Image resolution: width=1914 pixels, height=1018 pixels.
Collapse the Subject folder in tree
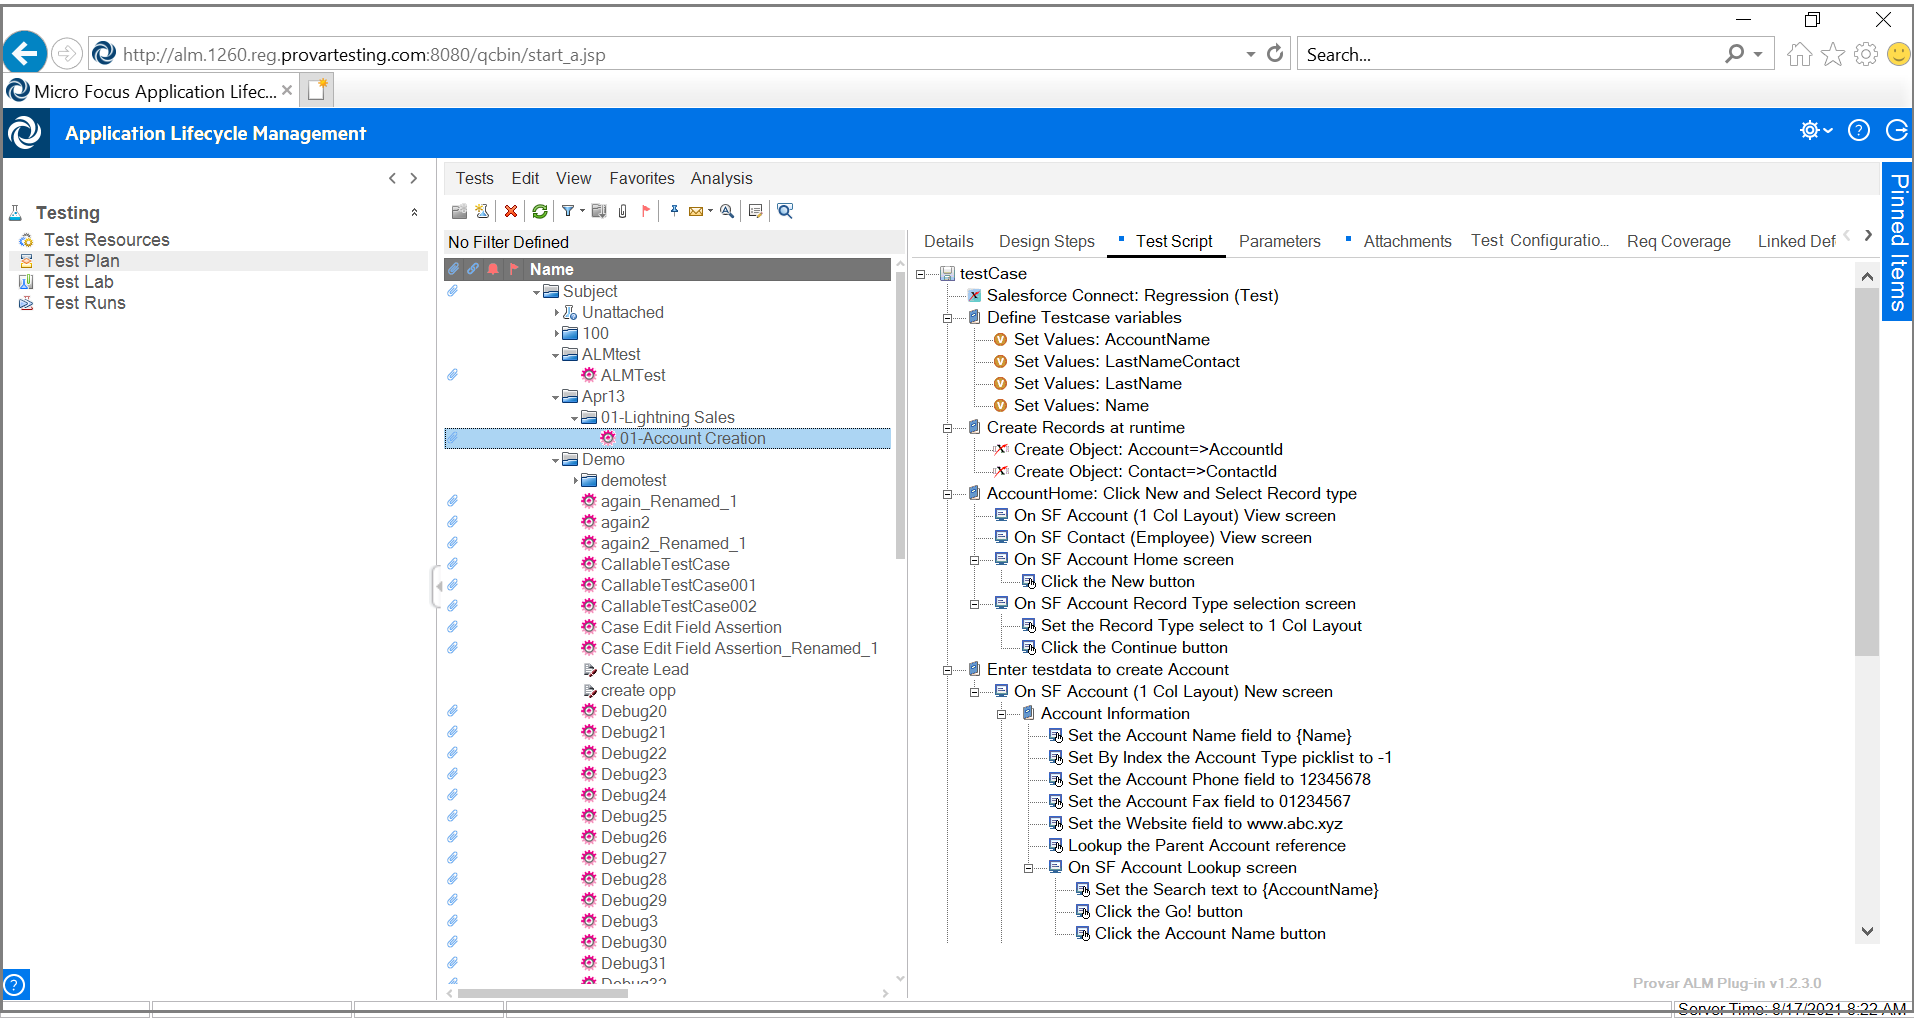pyautogui.click(x=537, y=293)
